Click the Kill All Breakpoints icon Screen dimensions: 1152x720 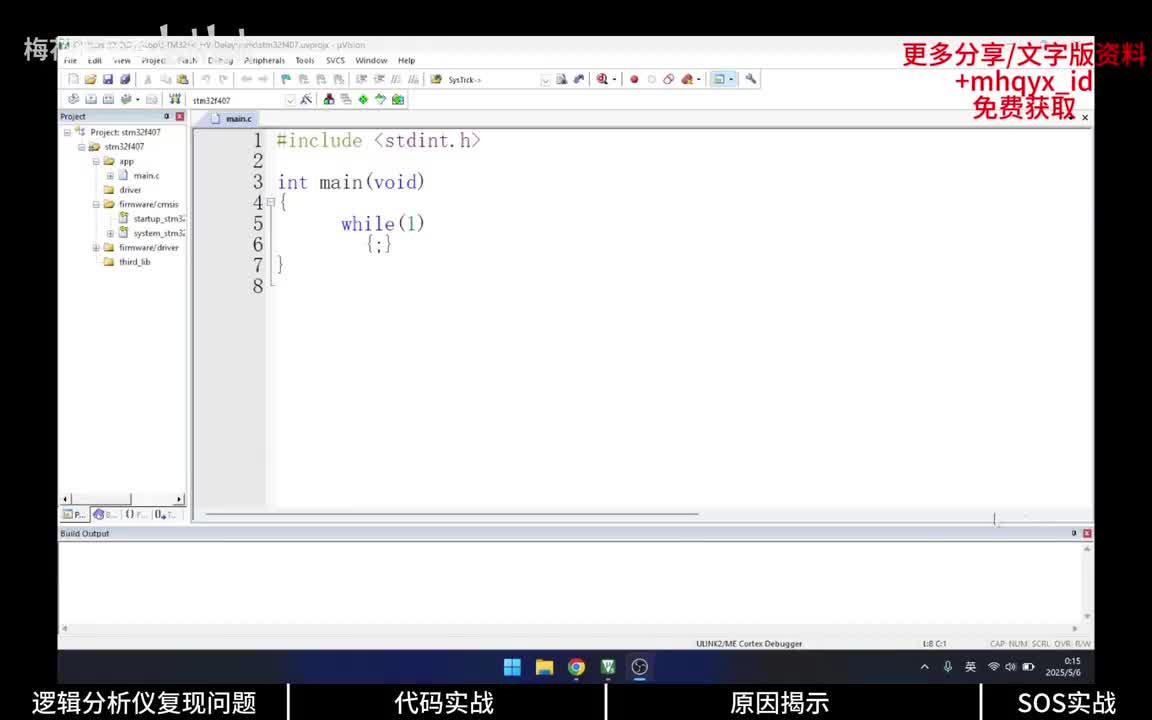click(686, 79)
